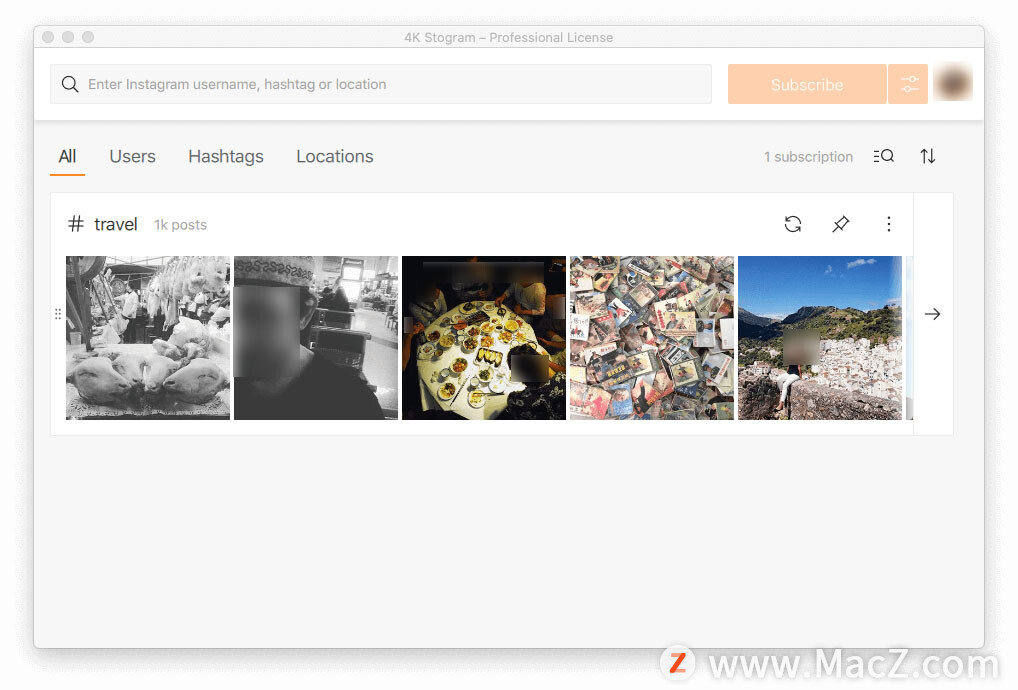Click the 1k posts count
The image size is (1018, 690).
tap(180, 225)
